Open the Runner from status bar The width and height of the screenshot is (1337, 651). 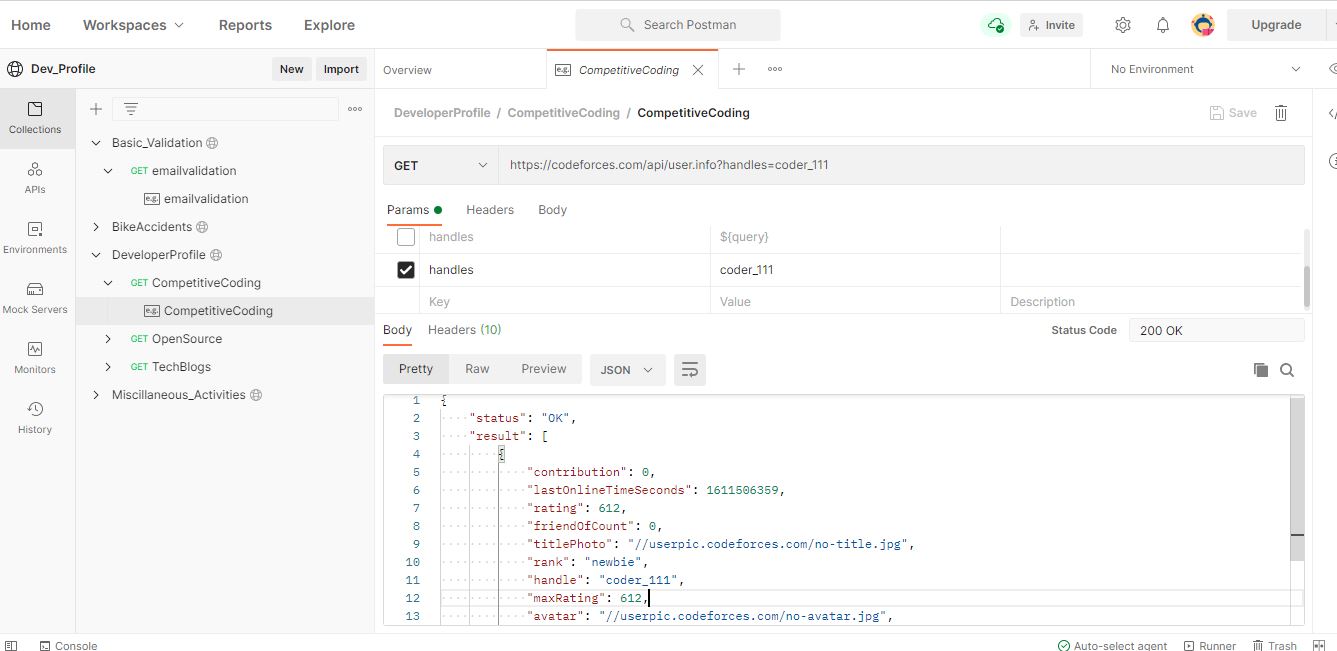(1210, 646)
